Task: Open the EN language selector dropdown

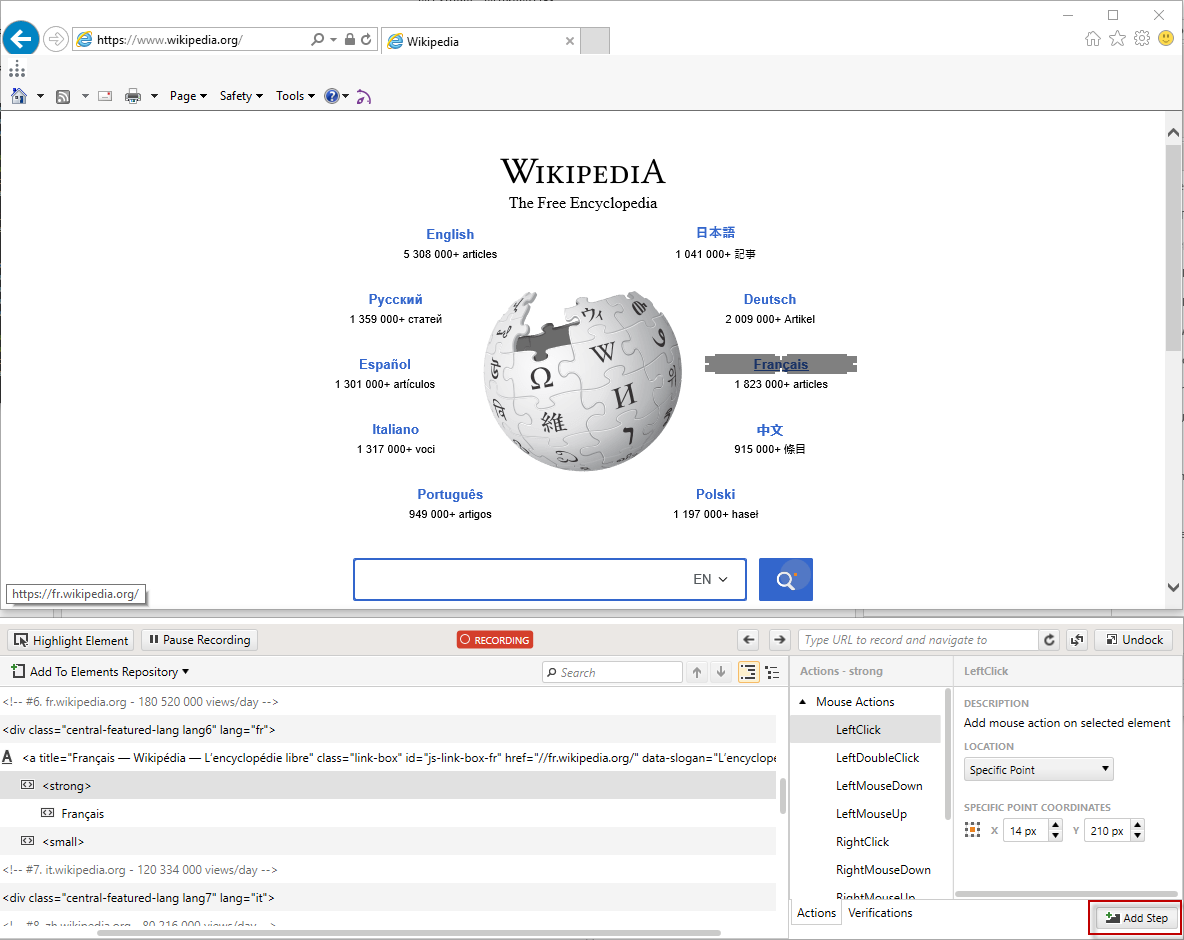Action: pos(711,579)
